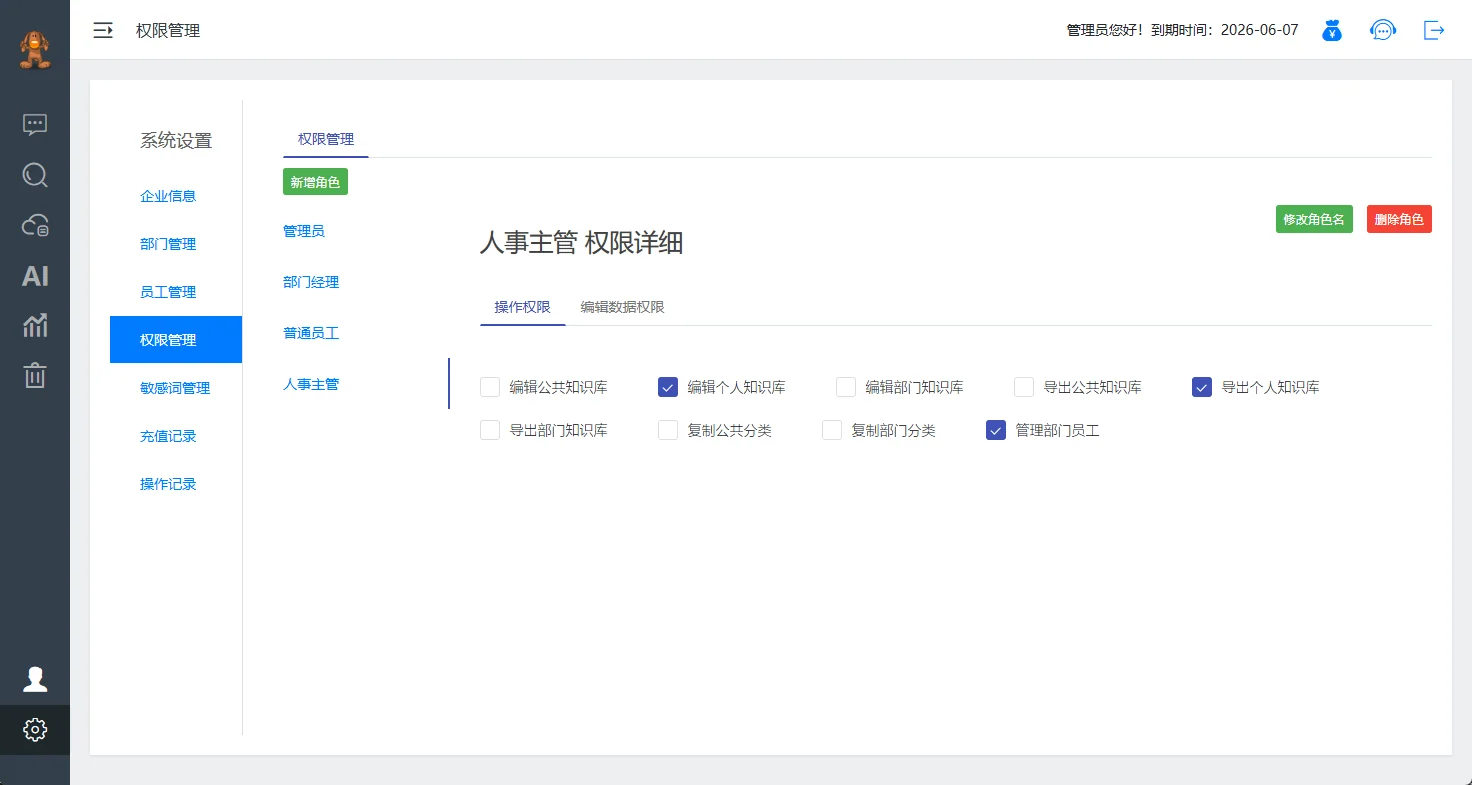Viewport: 1472px width, 785px height.
Task: Open the AI sidebar section
Action: pos(35,276)
